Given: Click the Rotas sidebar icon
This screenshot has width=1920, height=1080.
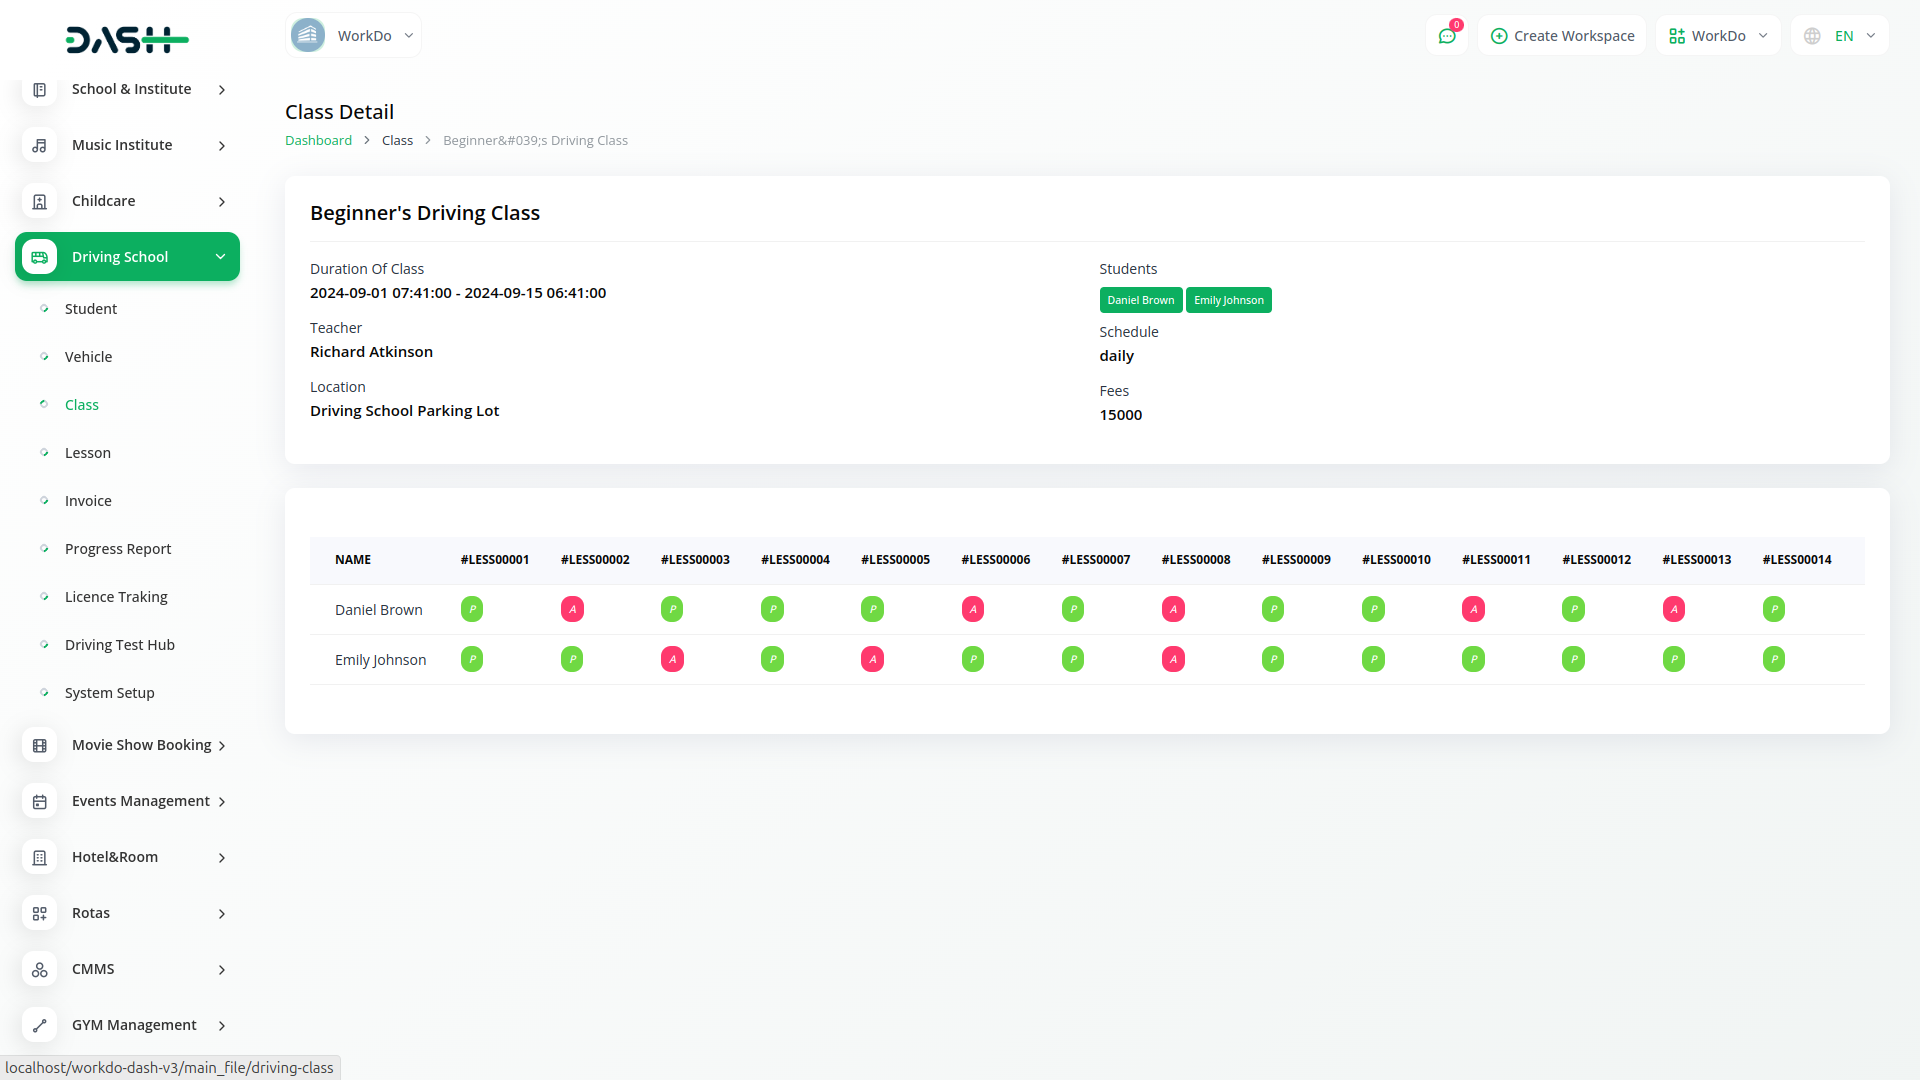Looking at the screenshot, I should pyautogui.click(x=39, y=914).
